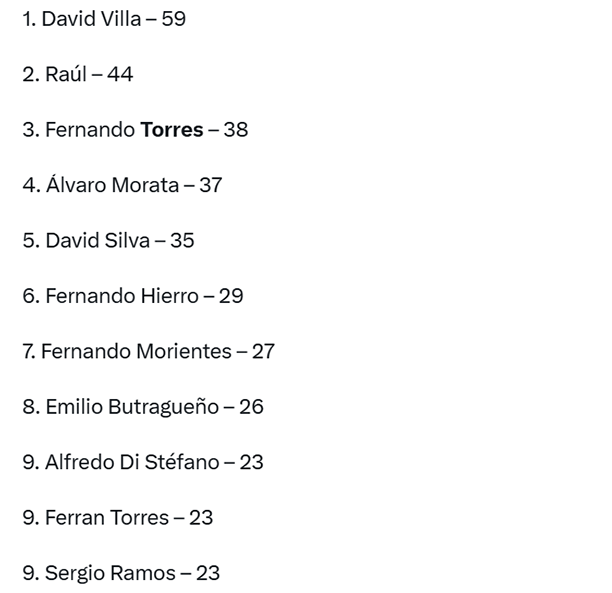Click the number 44 after Raúl
Viewport: 612px width, 593px height.
120,74
